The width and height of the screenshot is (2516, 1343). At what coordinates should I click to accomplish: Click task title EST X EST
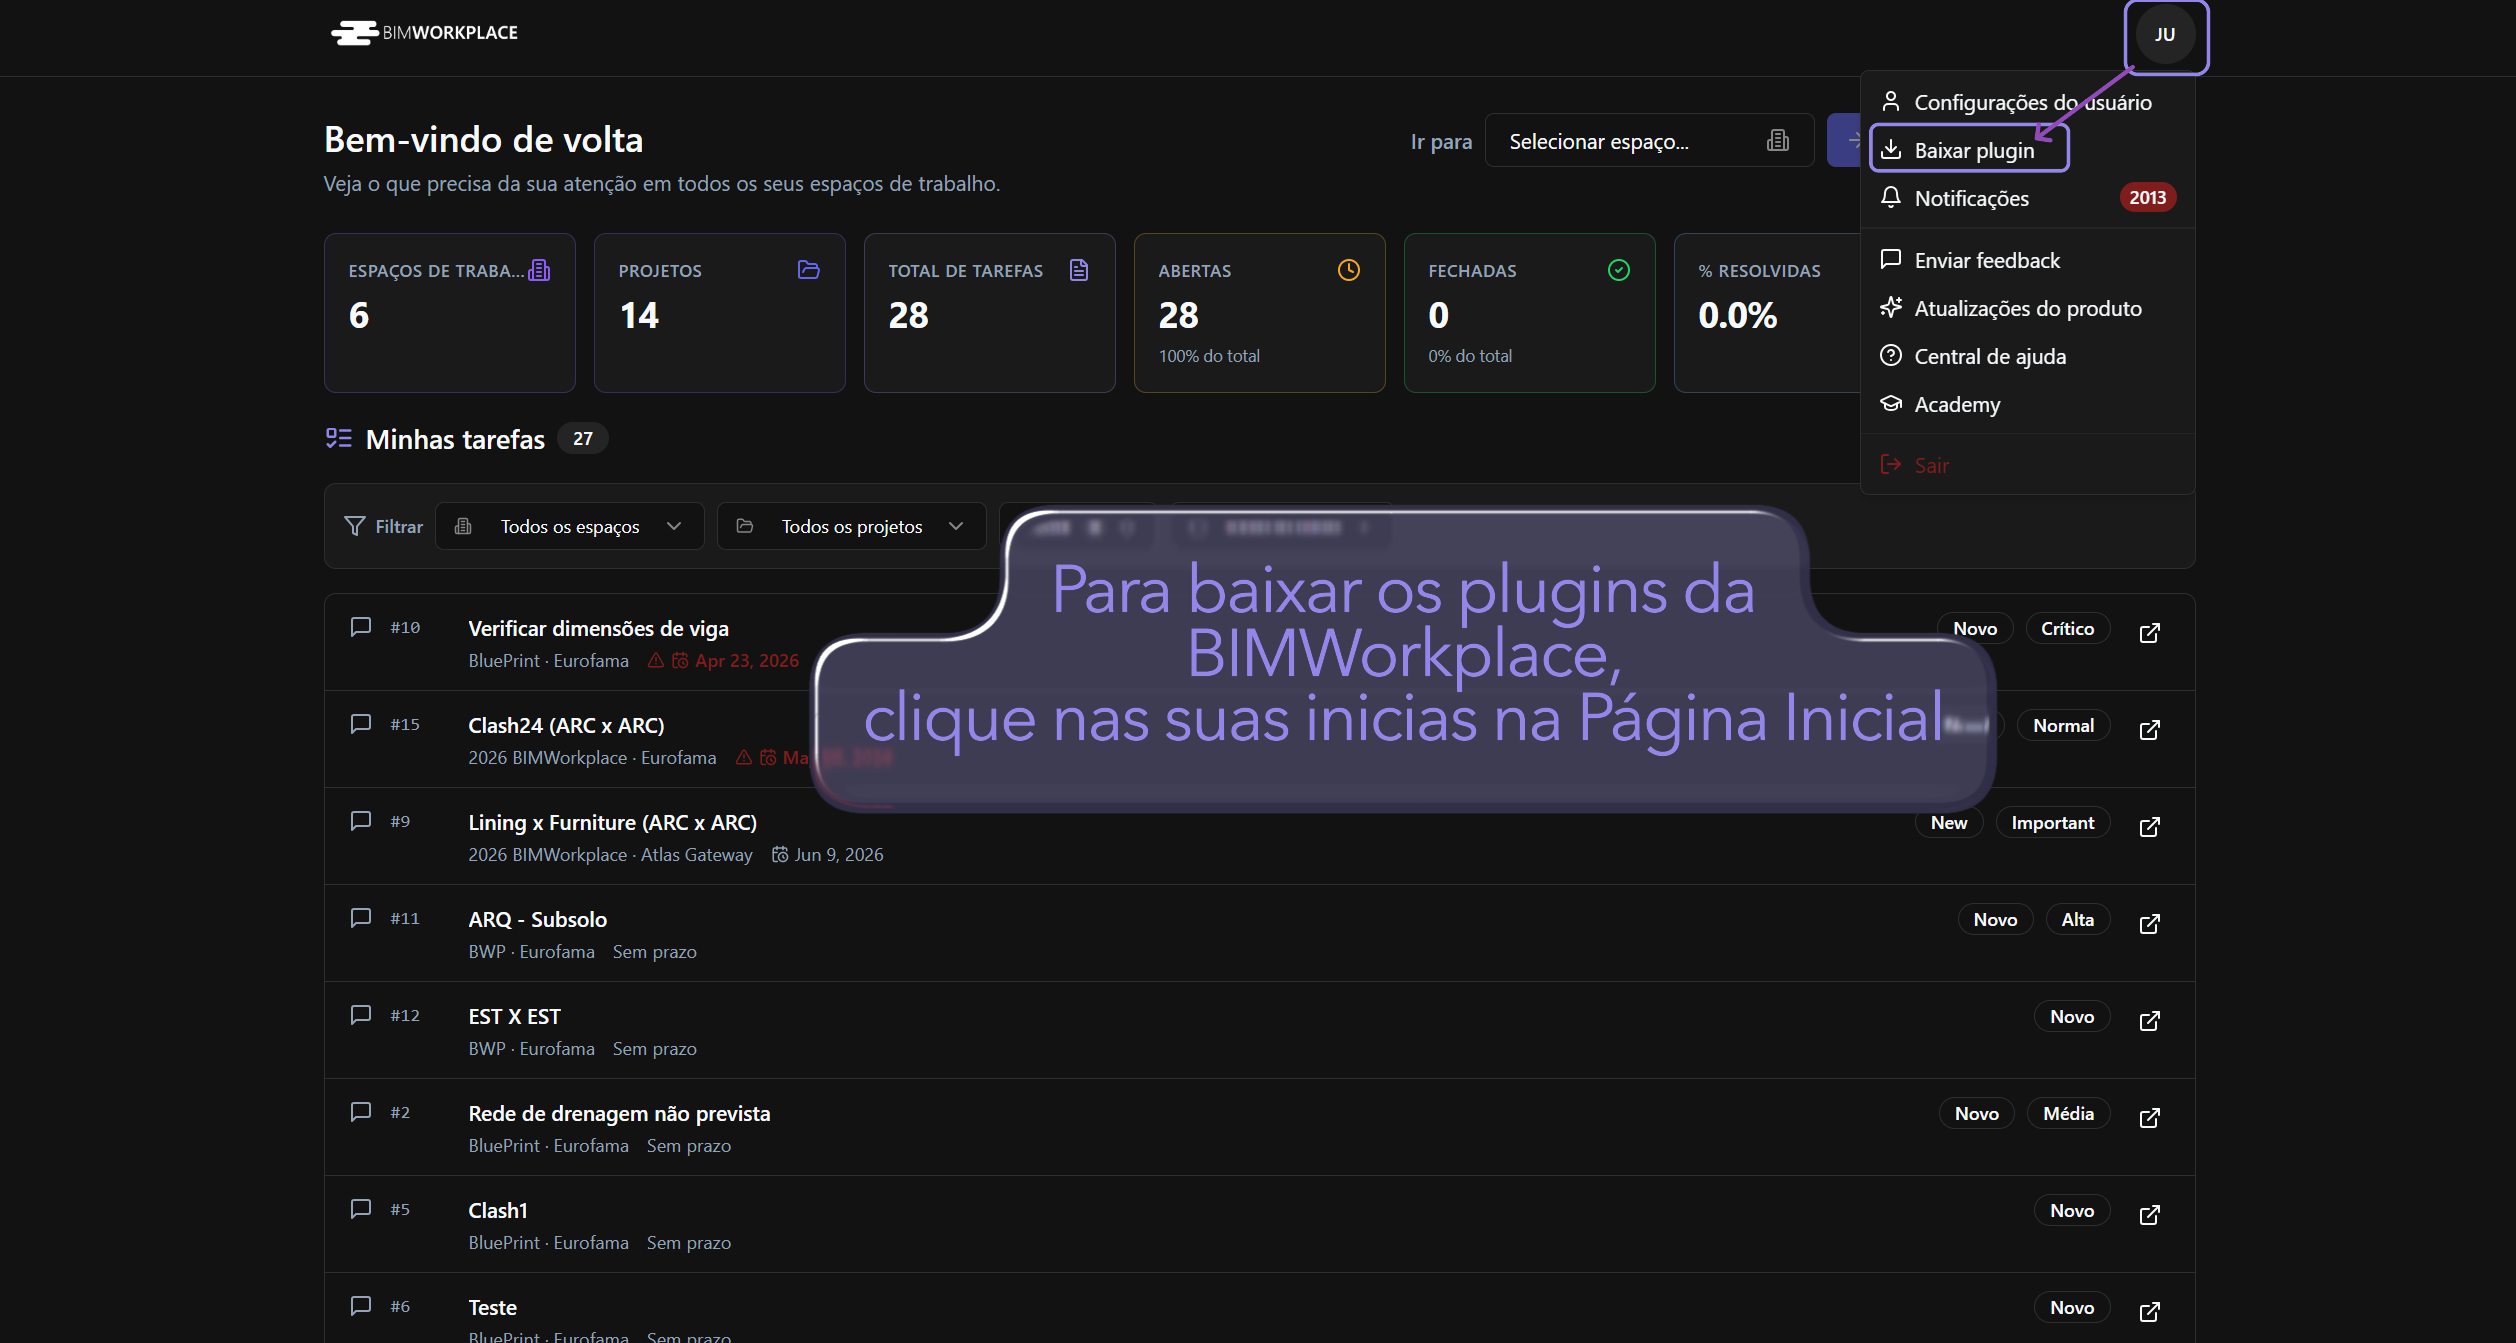514,1016
